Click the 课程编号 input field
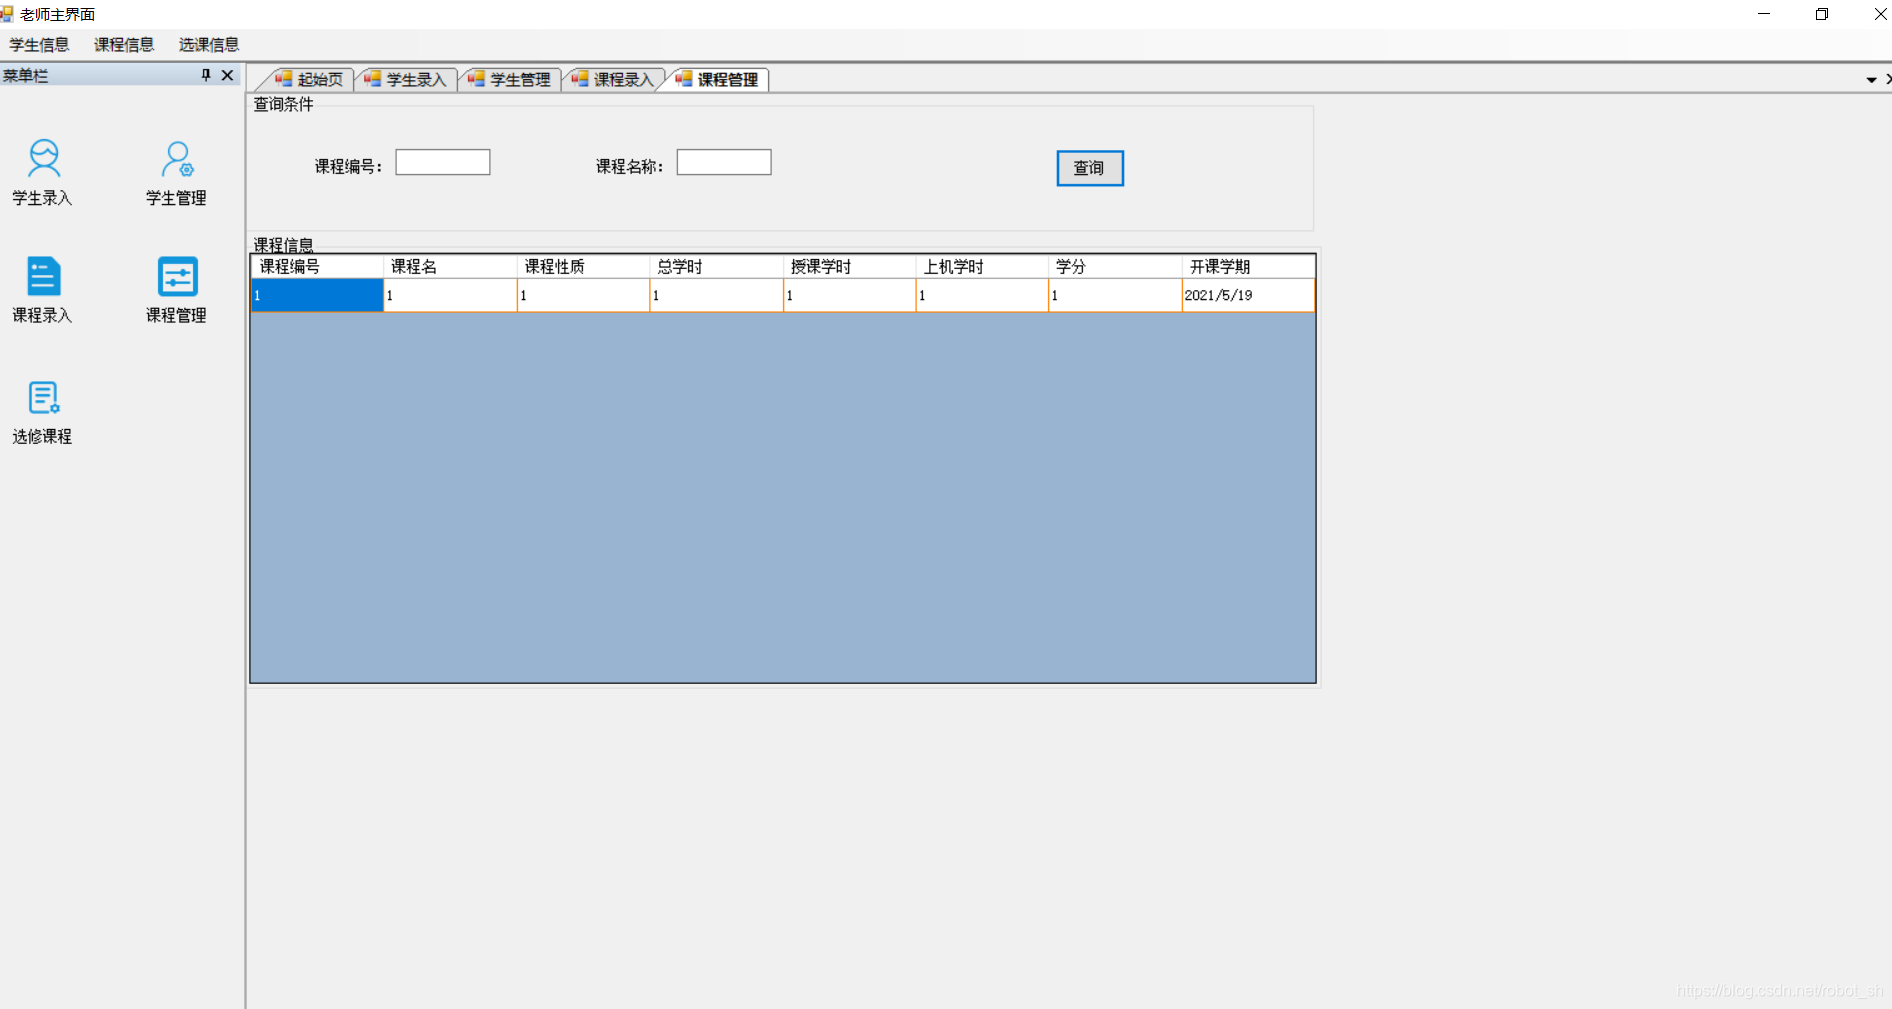Viewport: 1892px width, 1009px height. point(443,162)
